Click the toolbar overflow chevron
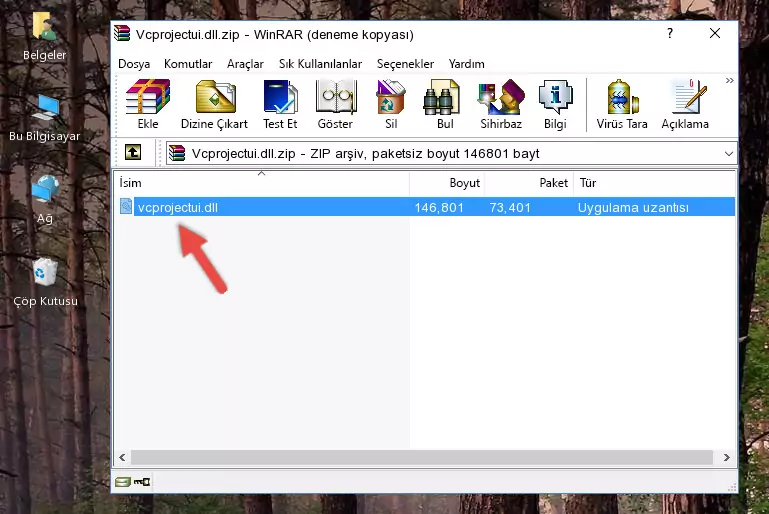Image resolution: width=769 pixels, height=514 pixels. (x=729, y=80)
